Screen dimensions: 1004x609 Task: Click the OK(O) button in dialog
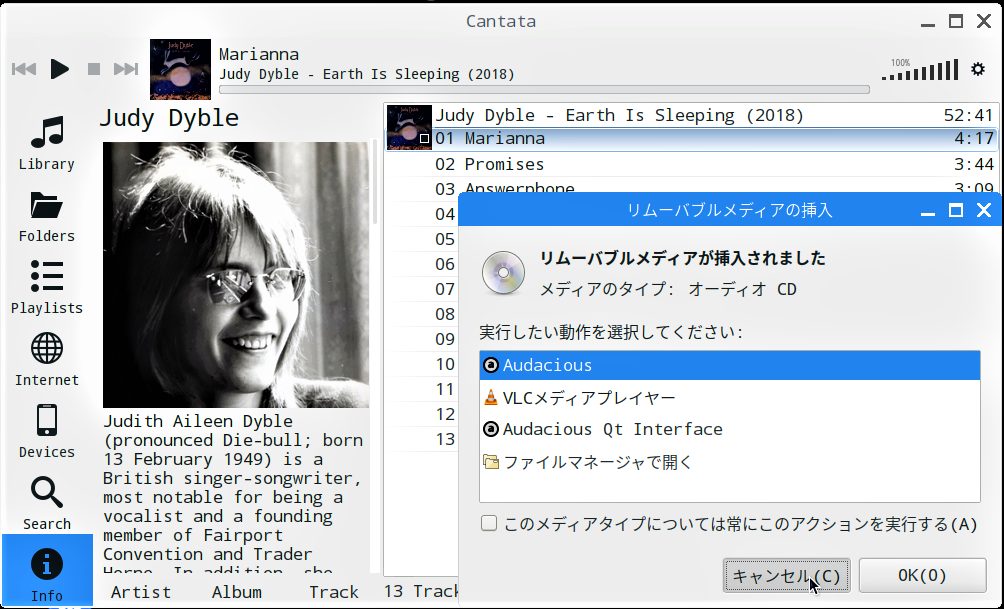[x=922, y=575]
